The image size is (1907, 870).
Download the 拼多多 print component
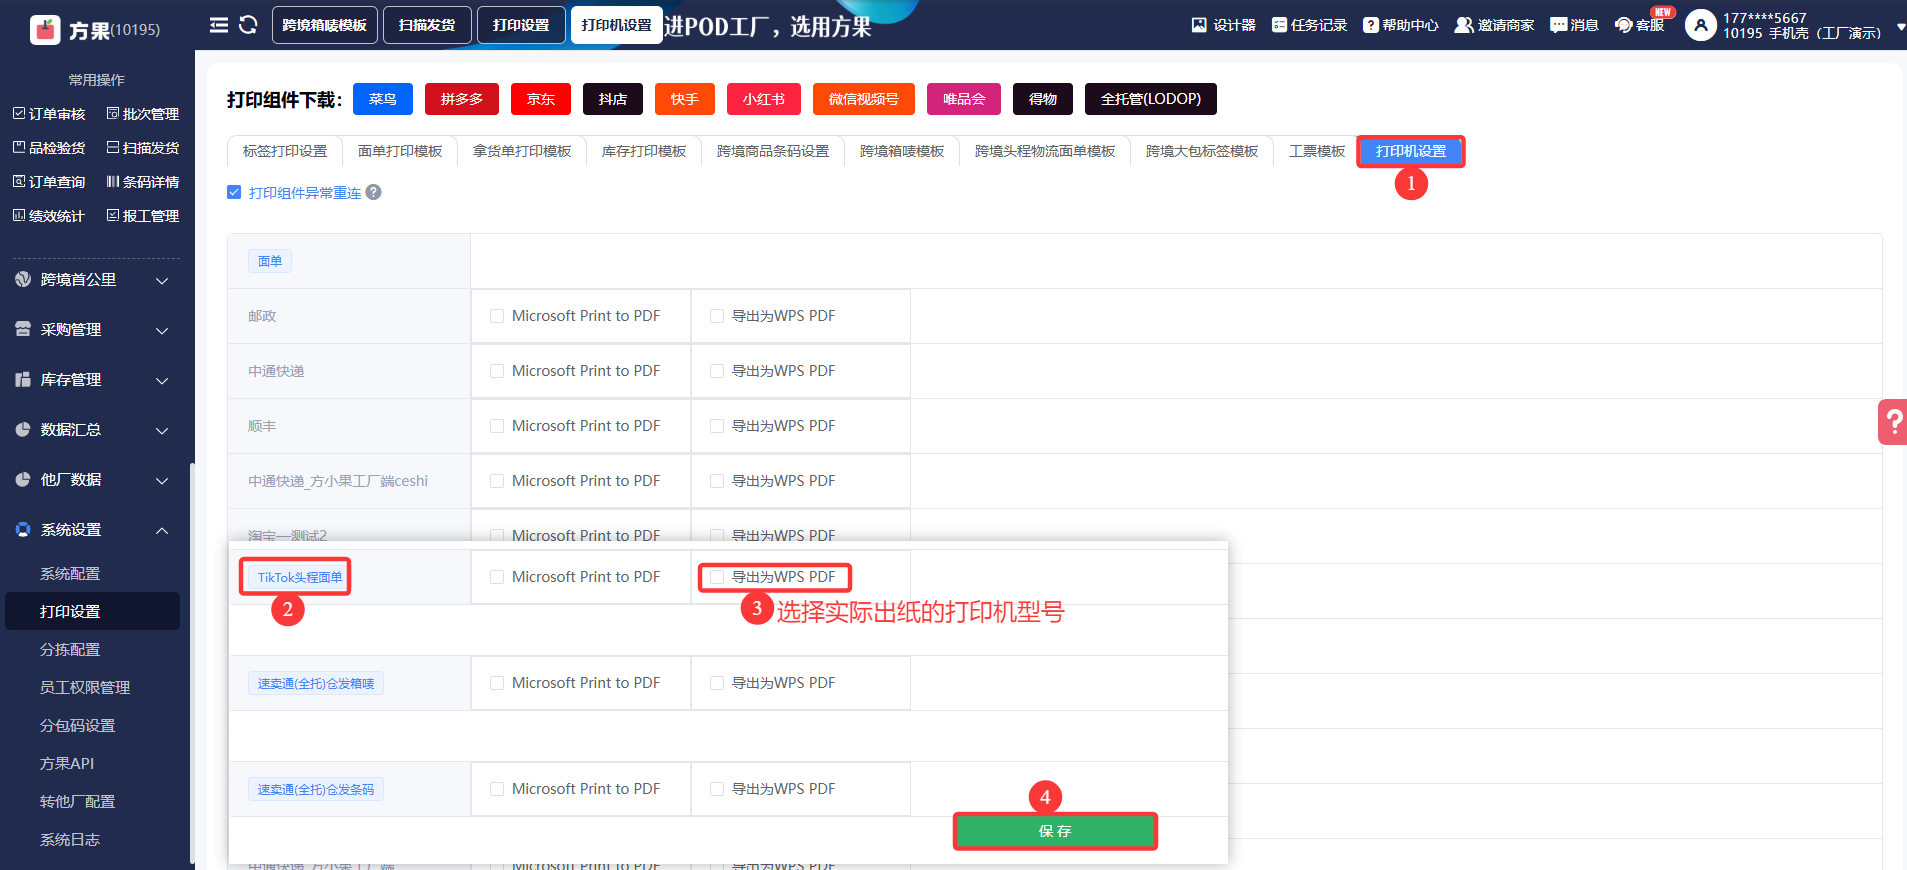click(462, 99)
